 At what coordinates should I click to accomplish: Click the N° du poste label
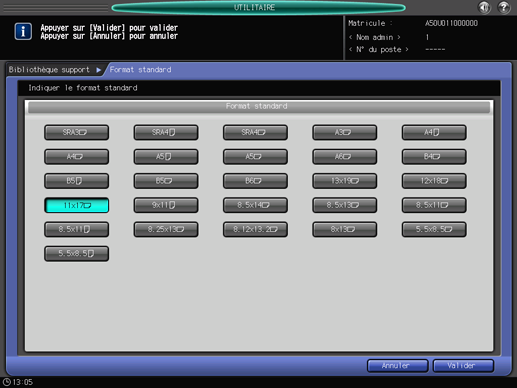pyautogui.click(x=379, y=49)
